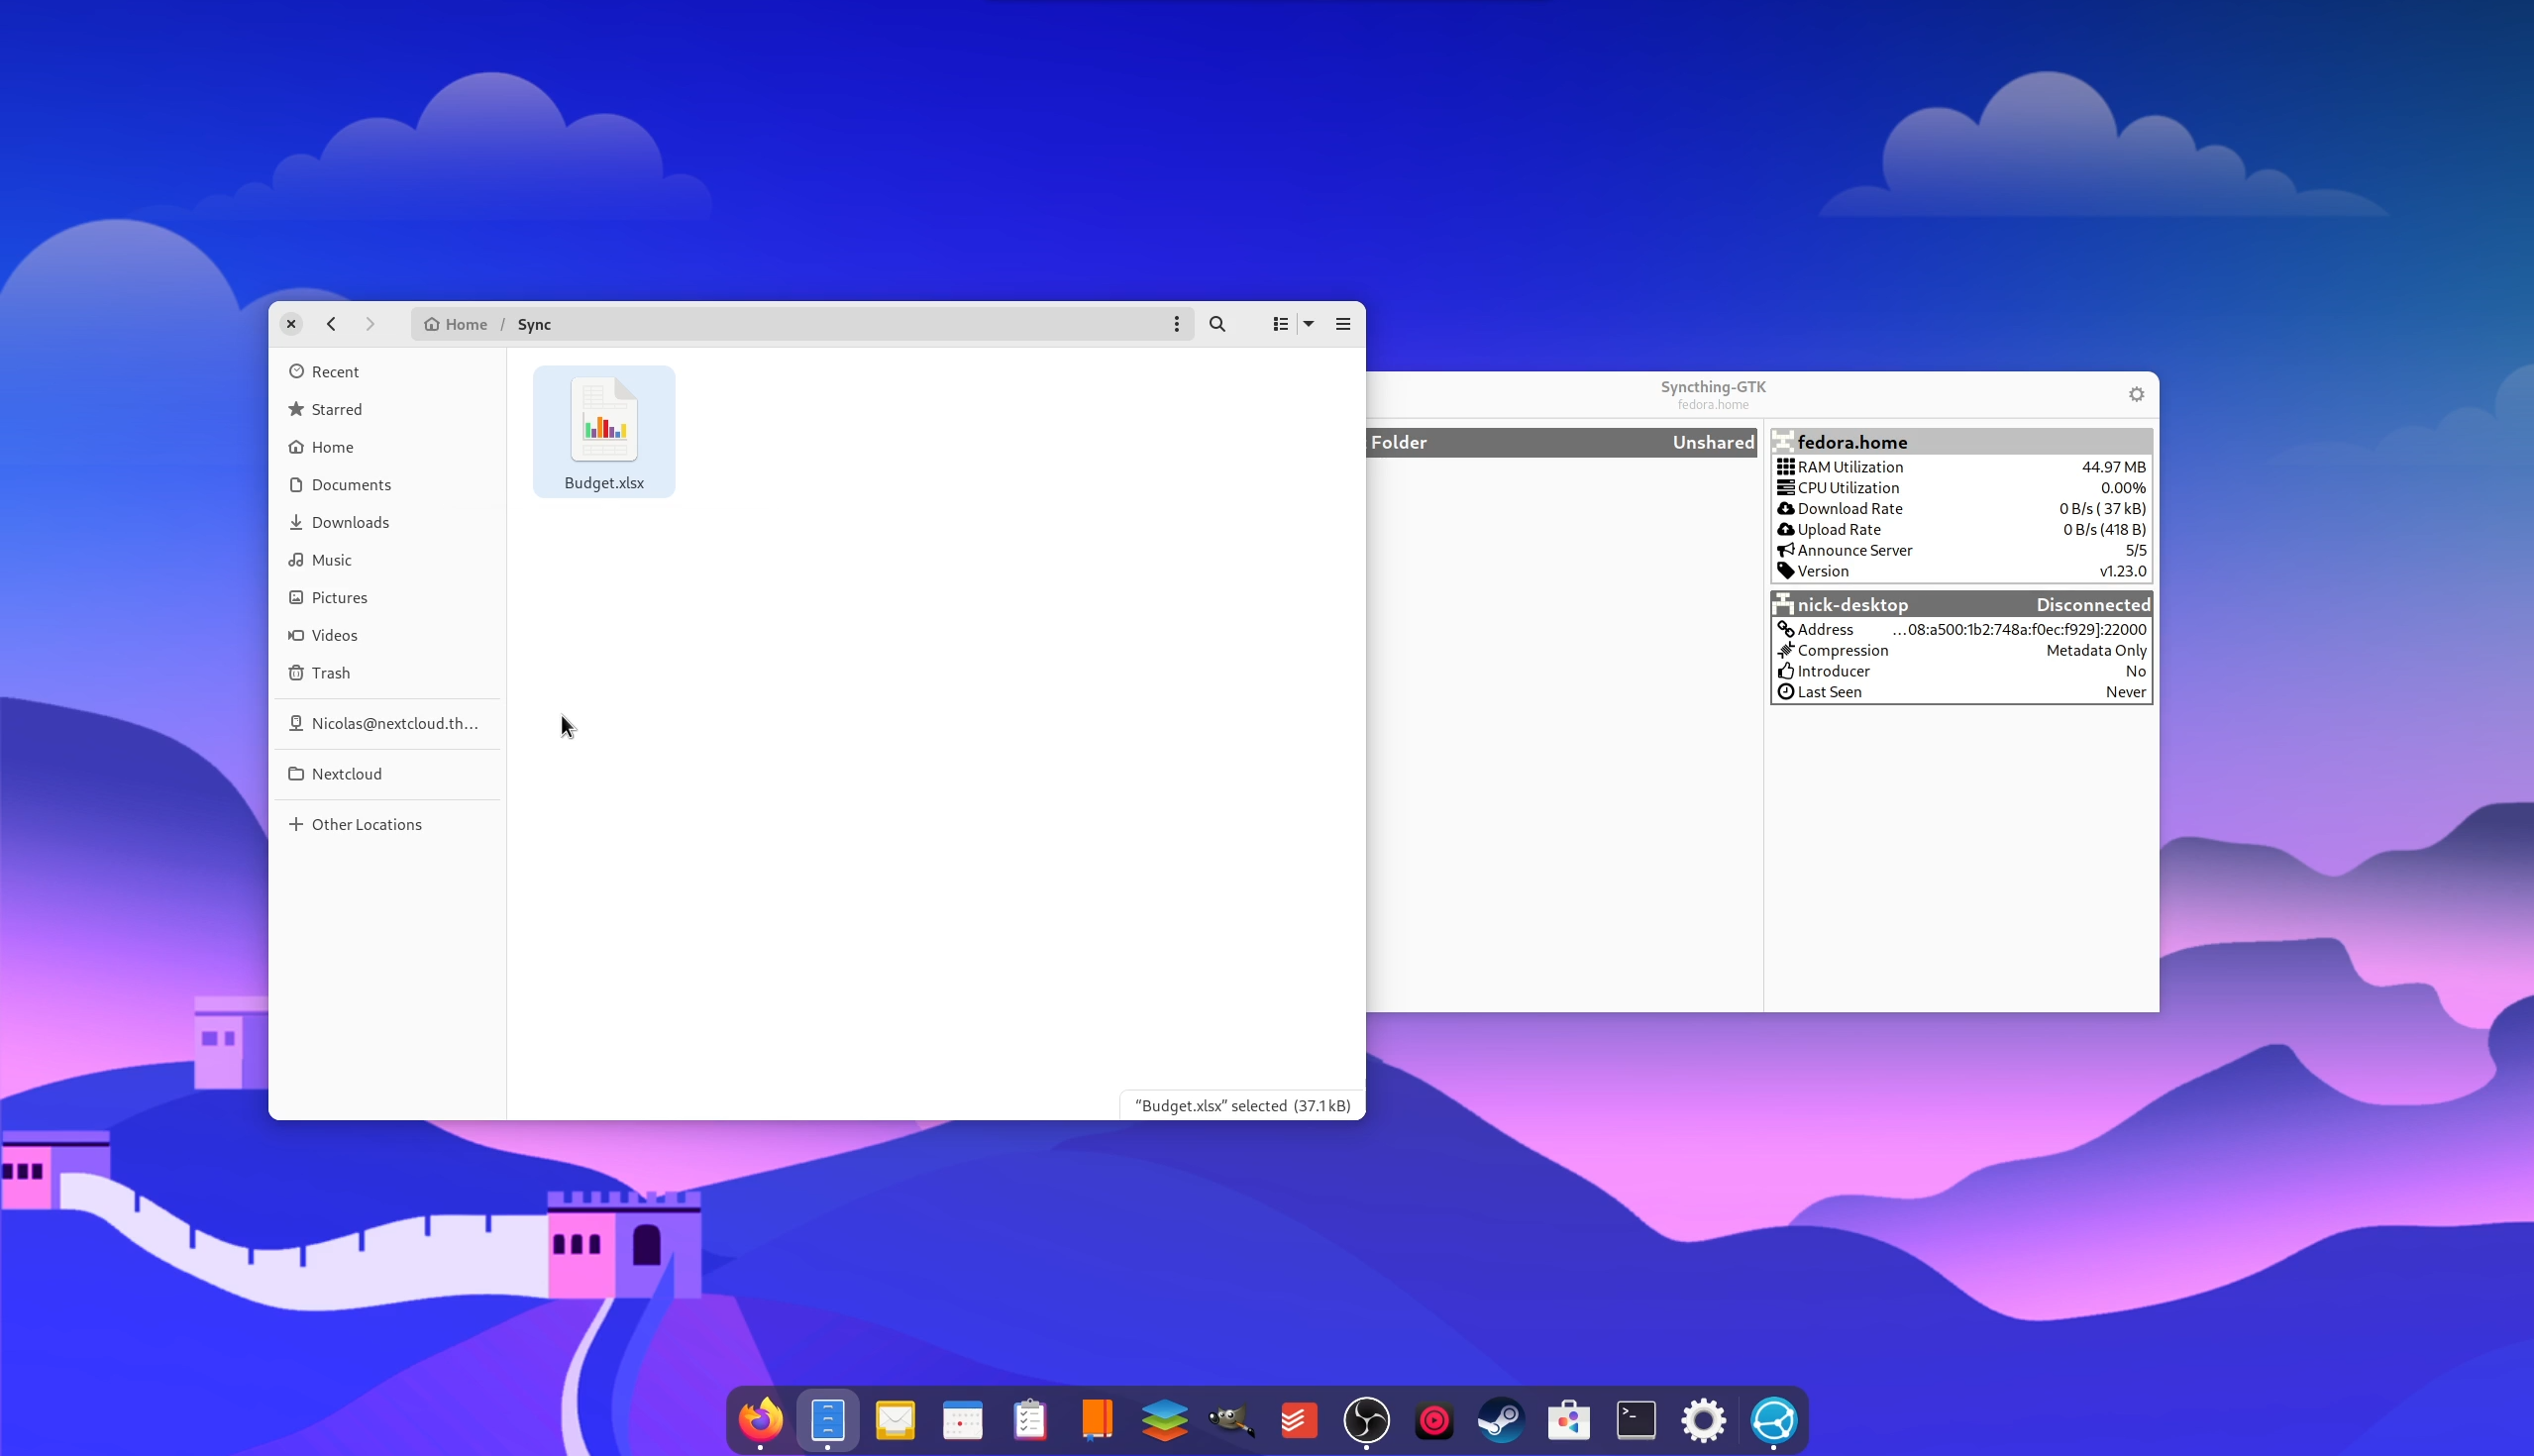Open the Mail app from the dock
This screenshot has width=2534, height=1456.
(895, 1420)
